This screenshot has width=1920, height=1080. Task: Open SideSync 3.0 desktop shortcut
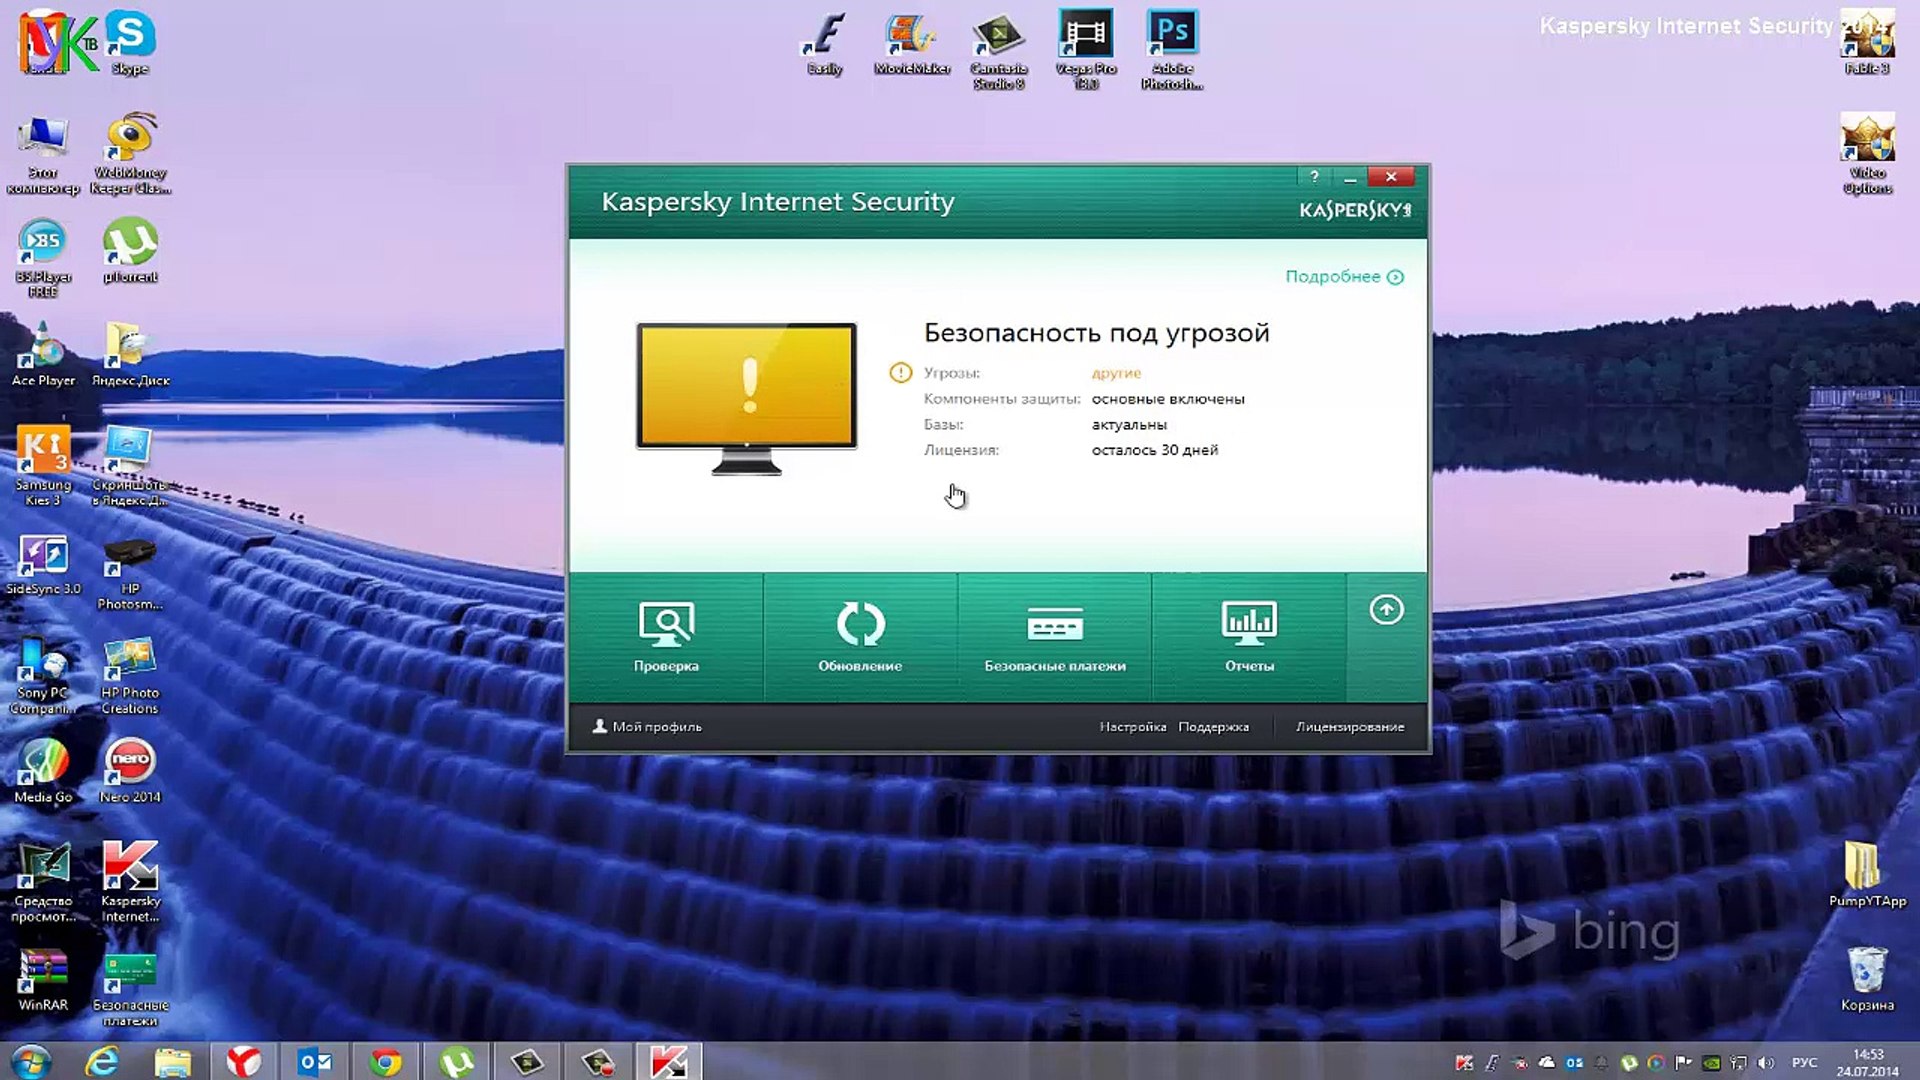pos(43,566)
